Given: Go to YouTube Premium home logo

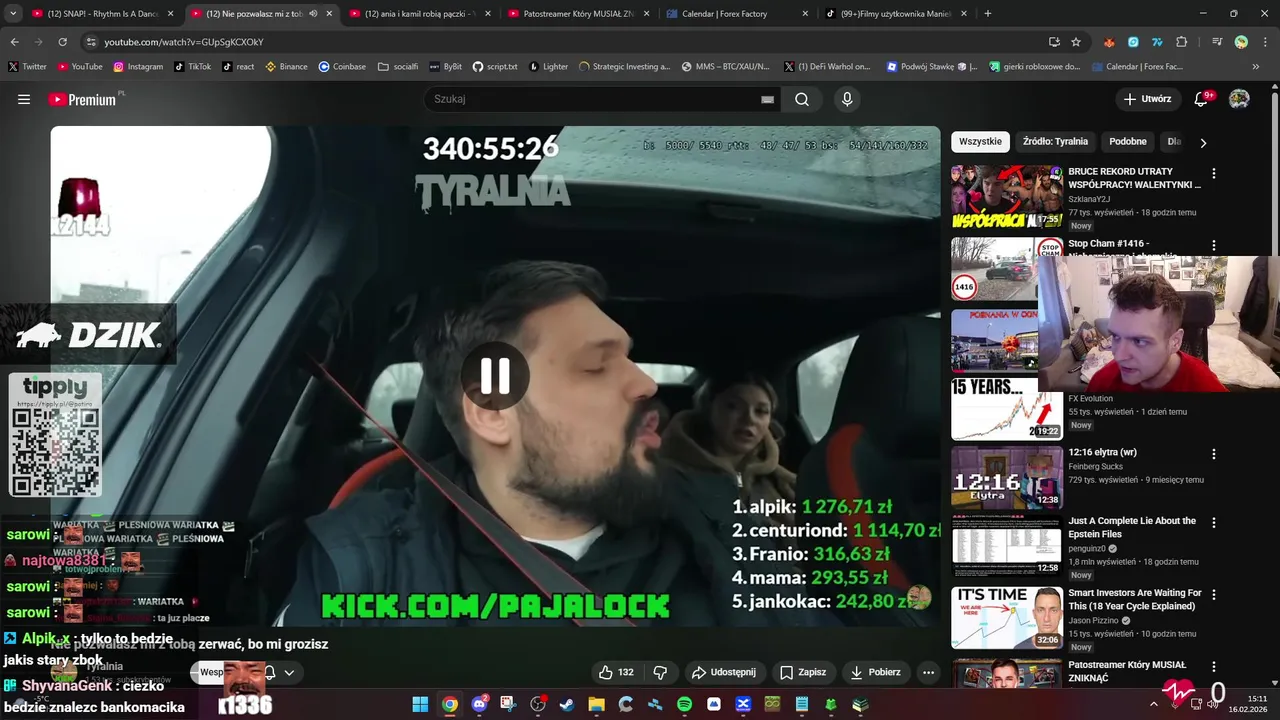Looking at the screenshot, I should 85,99.
